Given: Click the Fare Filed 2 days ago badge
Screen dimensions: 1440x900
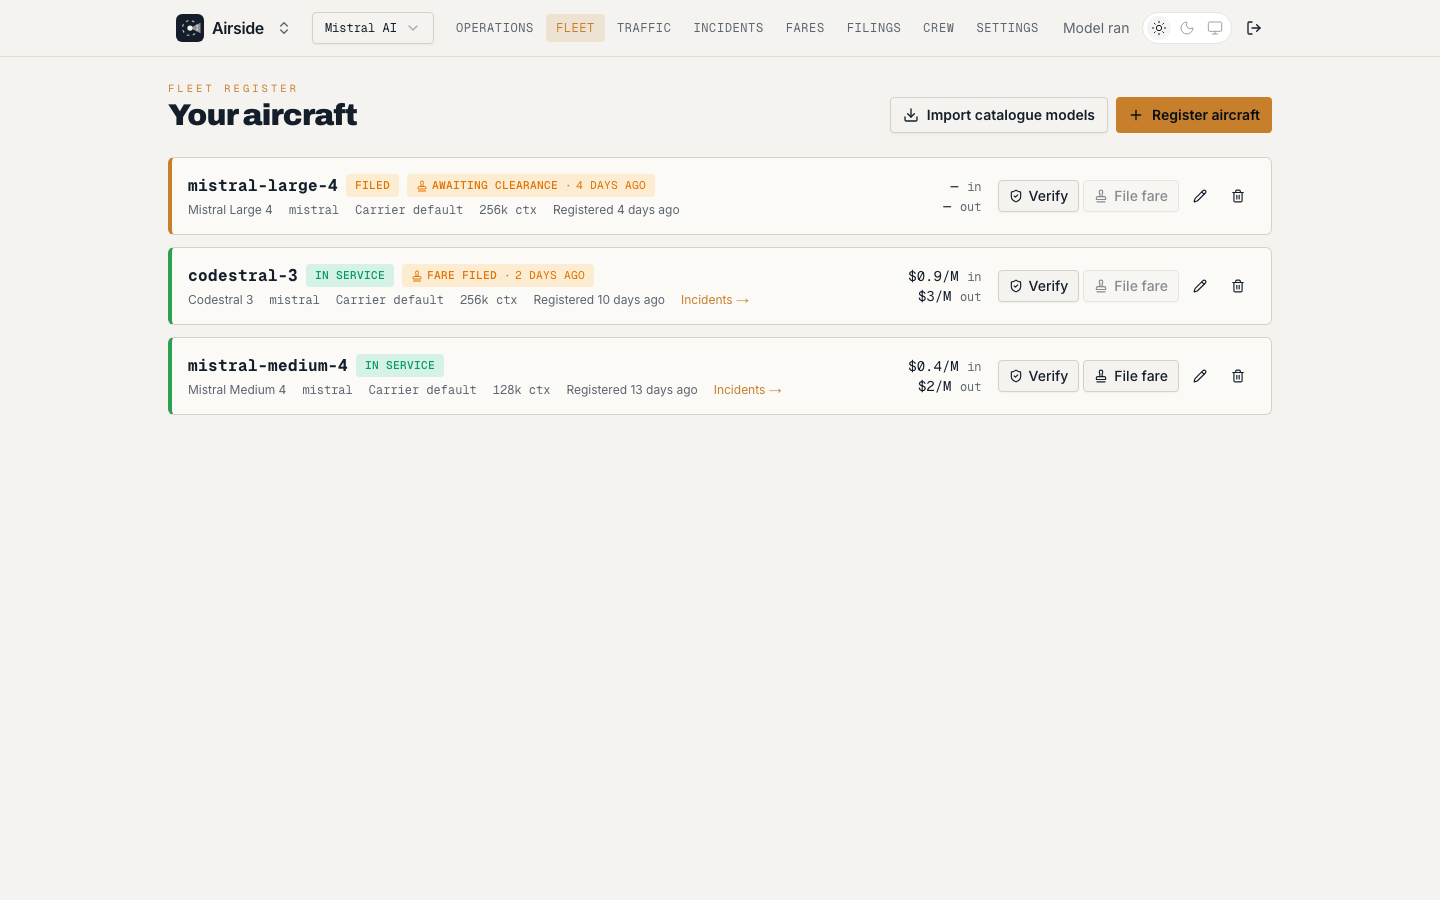Looking at the screenshot, I should click(498, 275).
